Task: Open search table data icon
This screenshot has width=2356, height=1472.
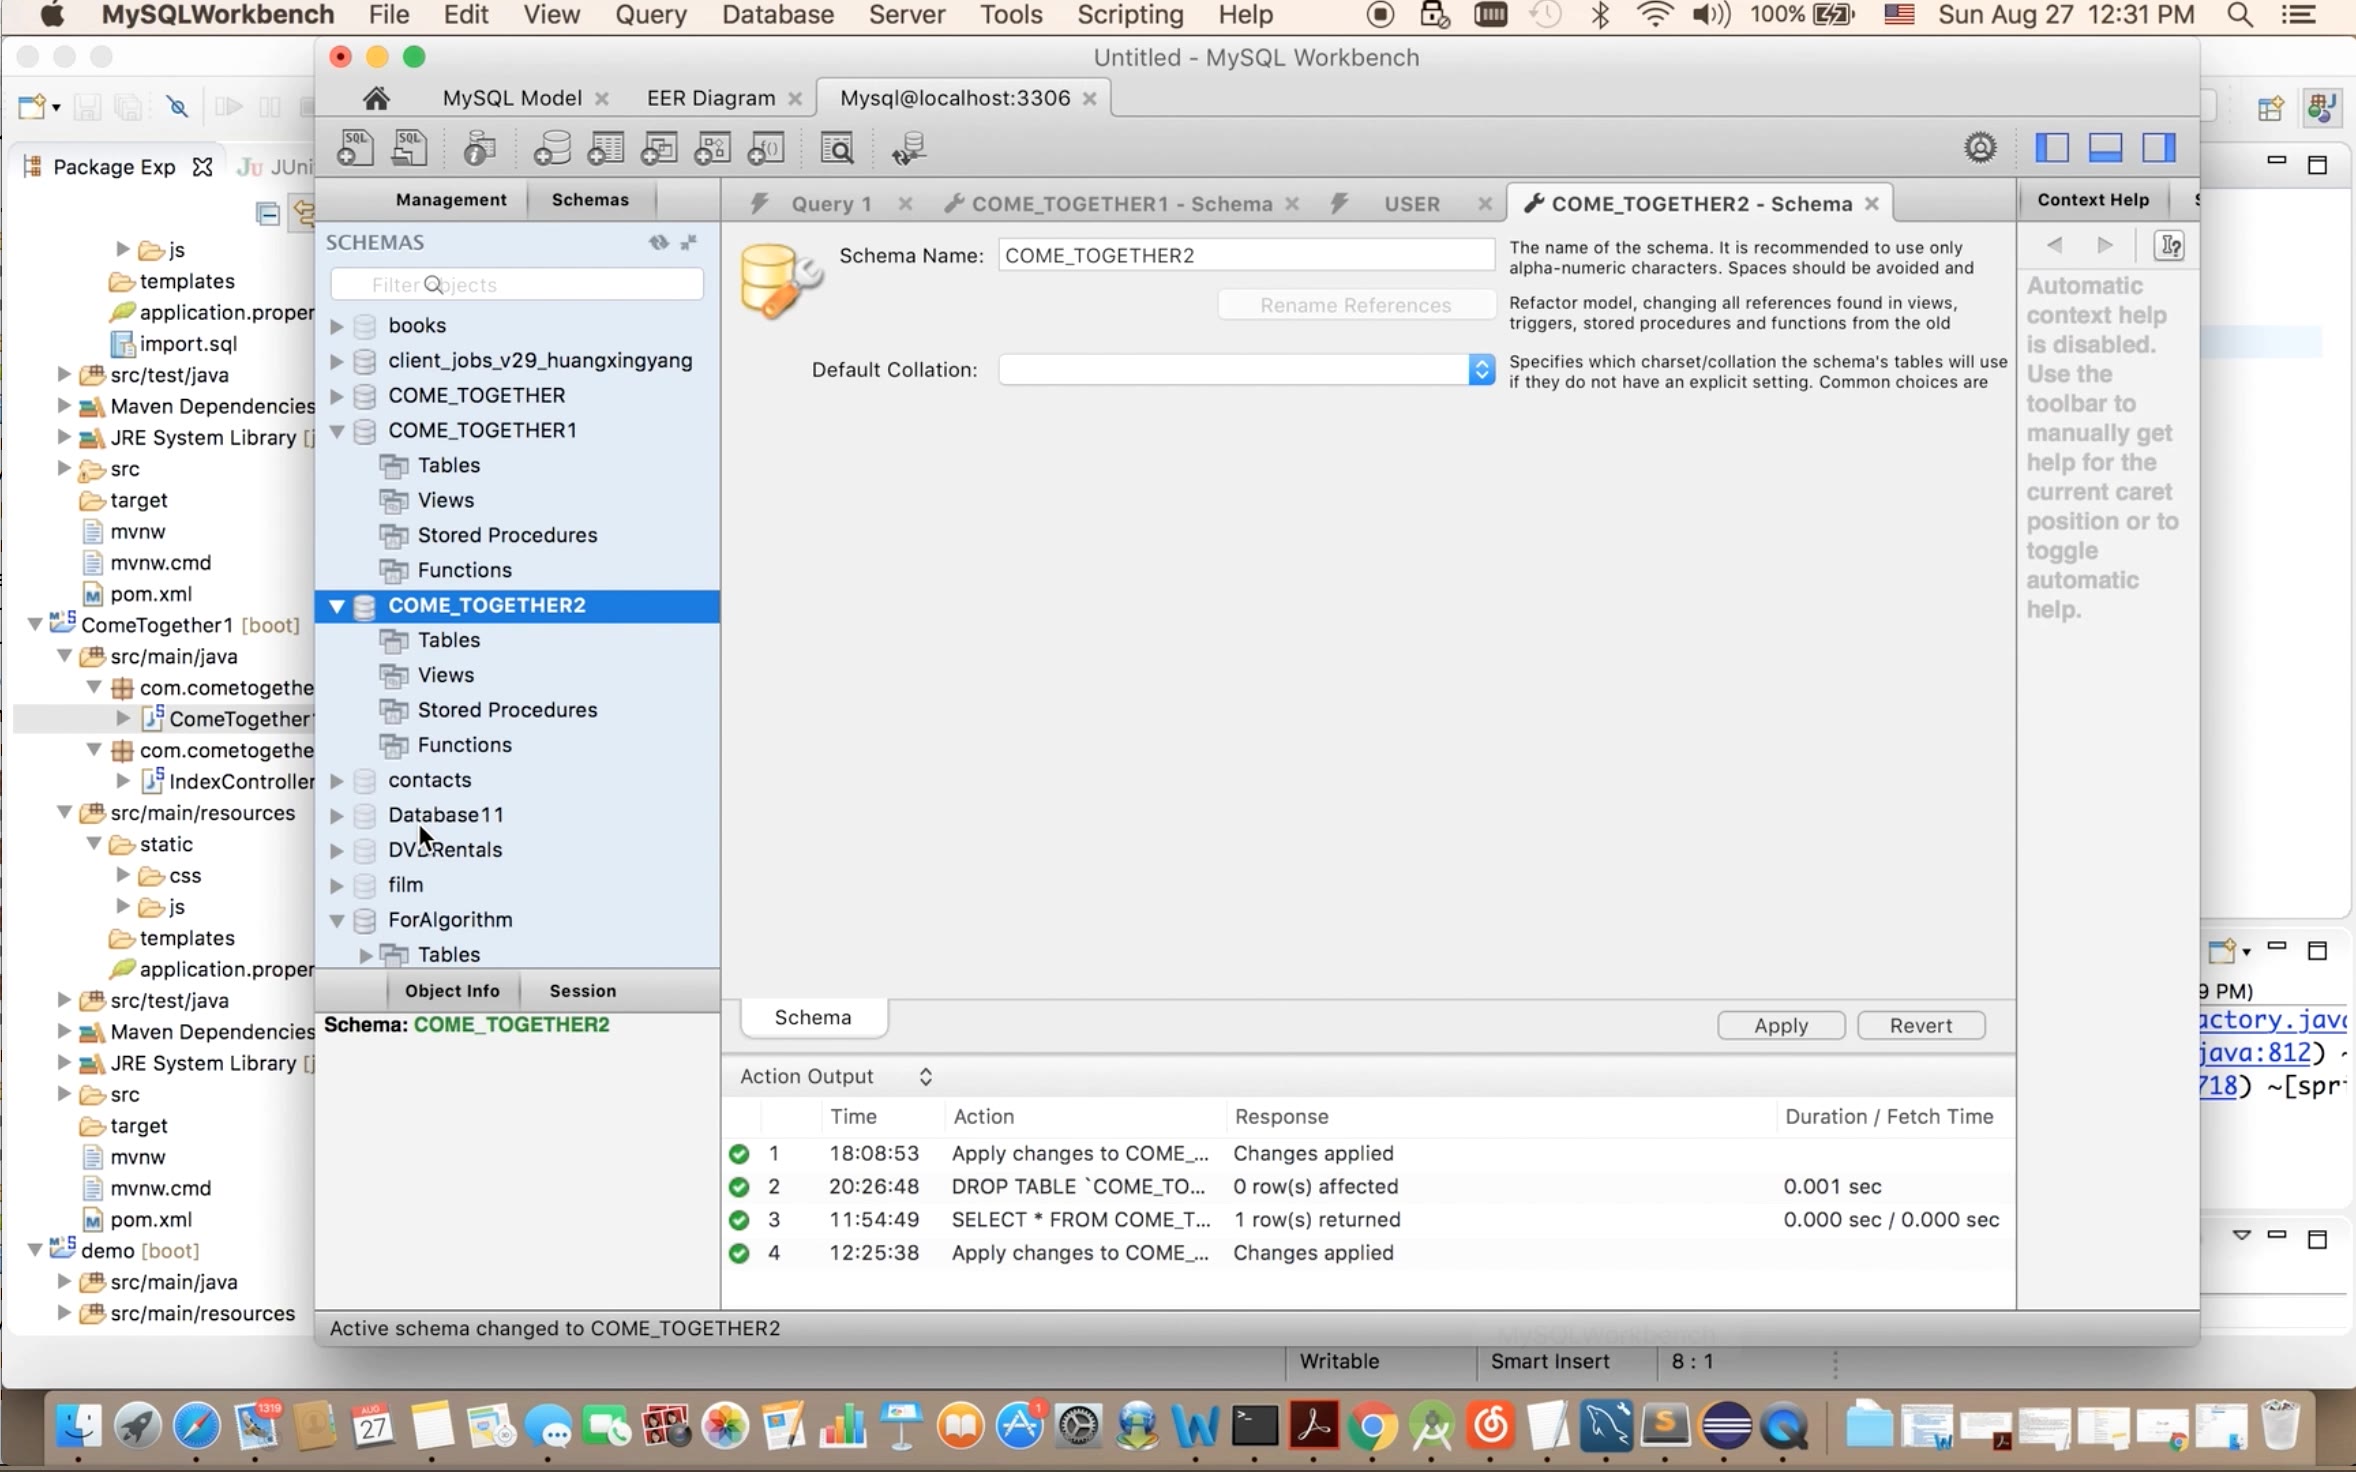Action: 836,149
